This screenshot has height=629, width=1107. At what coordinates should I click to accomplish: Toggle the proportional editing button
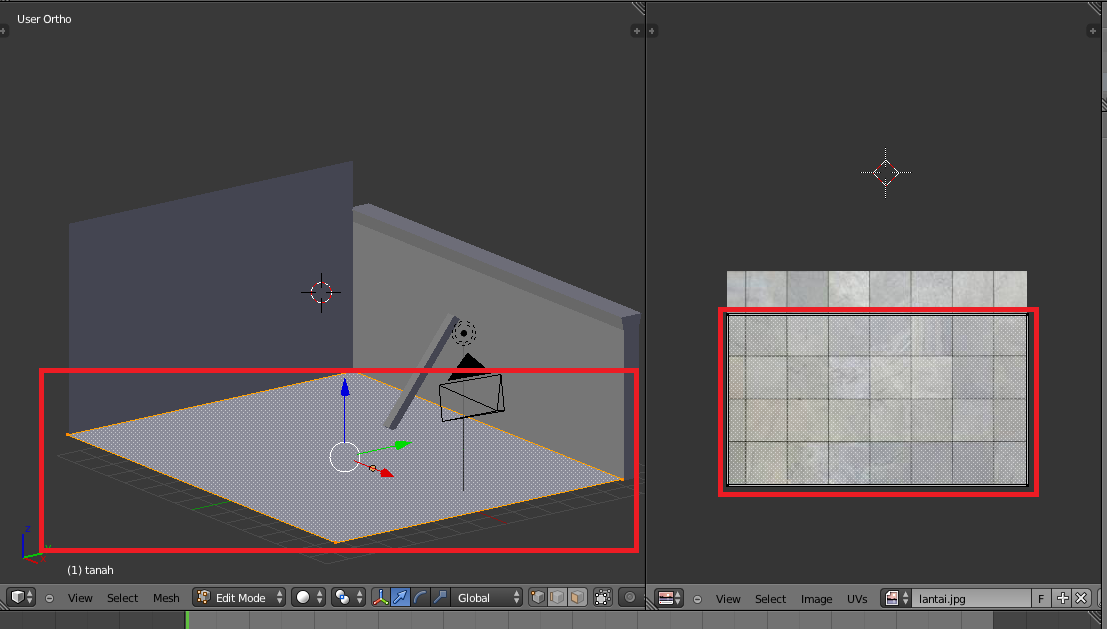630,597
